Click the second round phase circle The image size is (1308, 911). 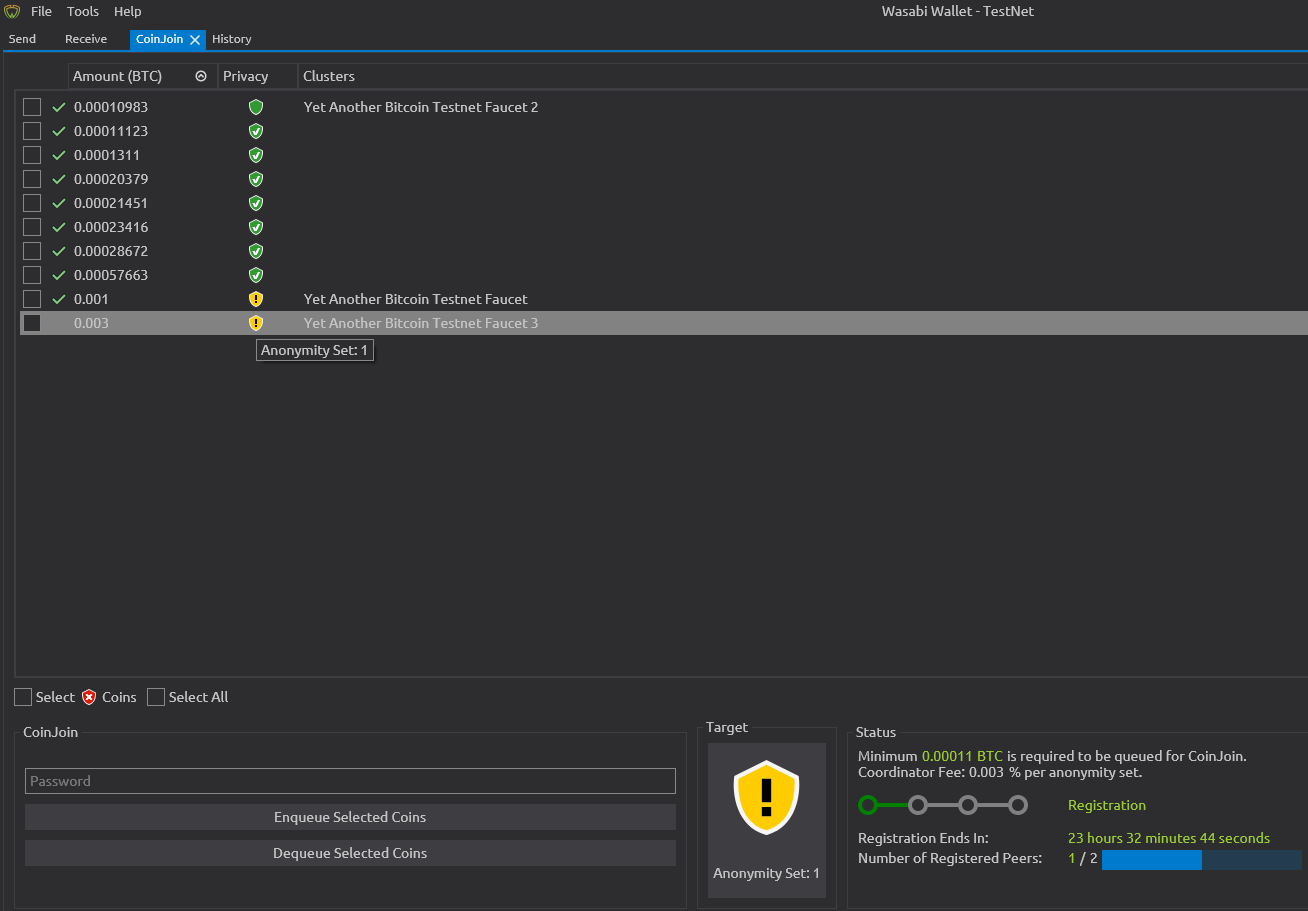(x=918, y=805)
